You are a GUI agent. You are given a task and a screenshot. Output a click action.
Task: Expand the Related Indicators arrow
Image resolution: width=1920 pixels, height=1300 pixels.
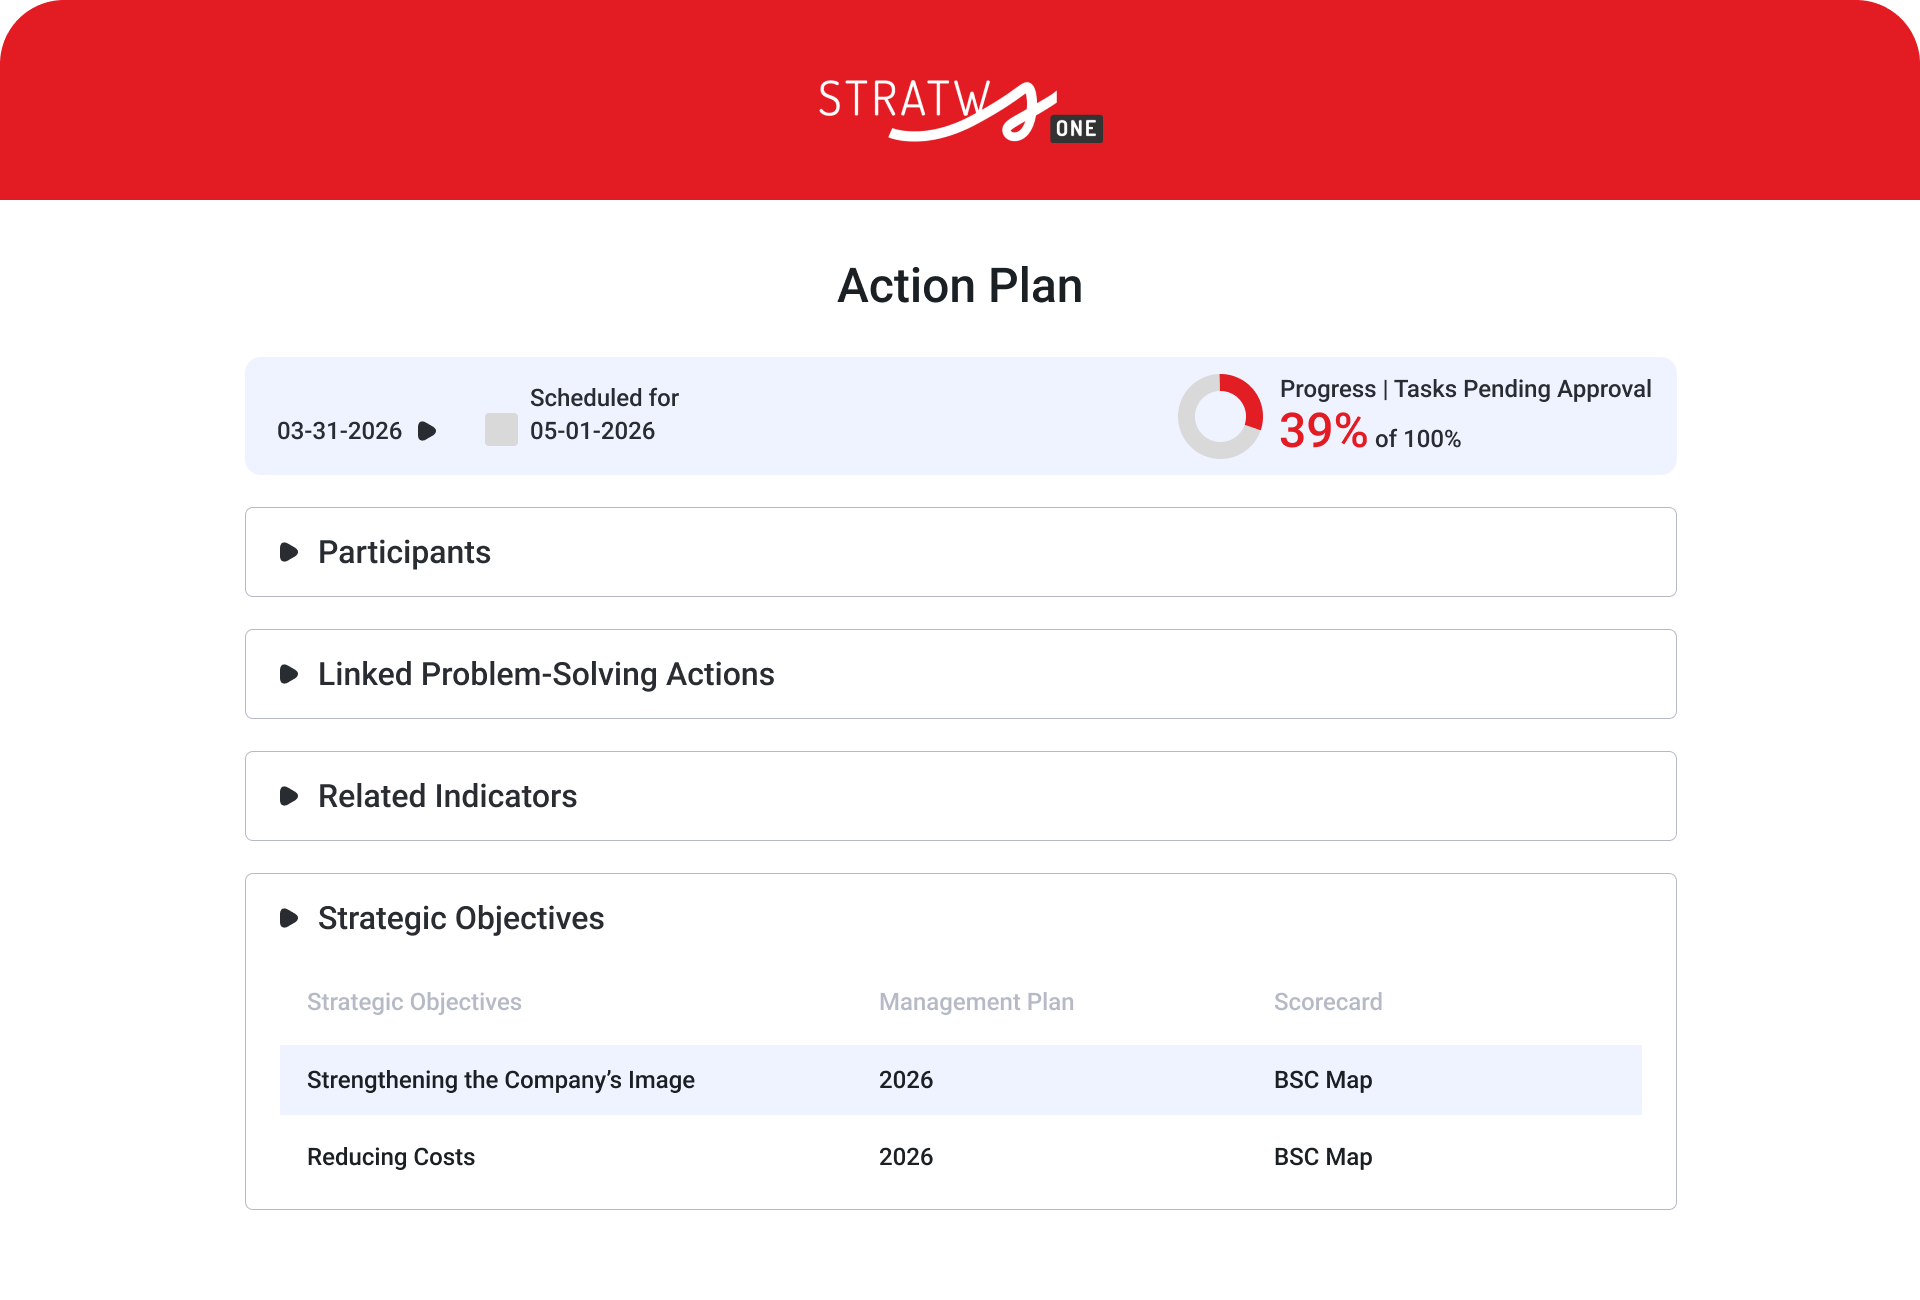[289, 796]
